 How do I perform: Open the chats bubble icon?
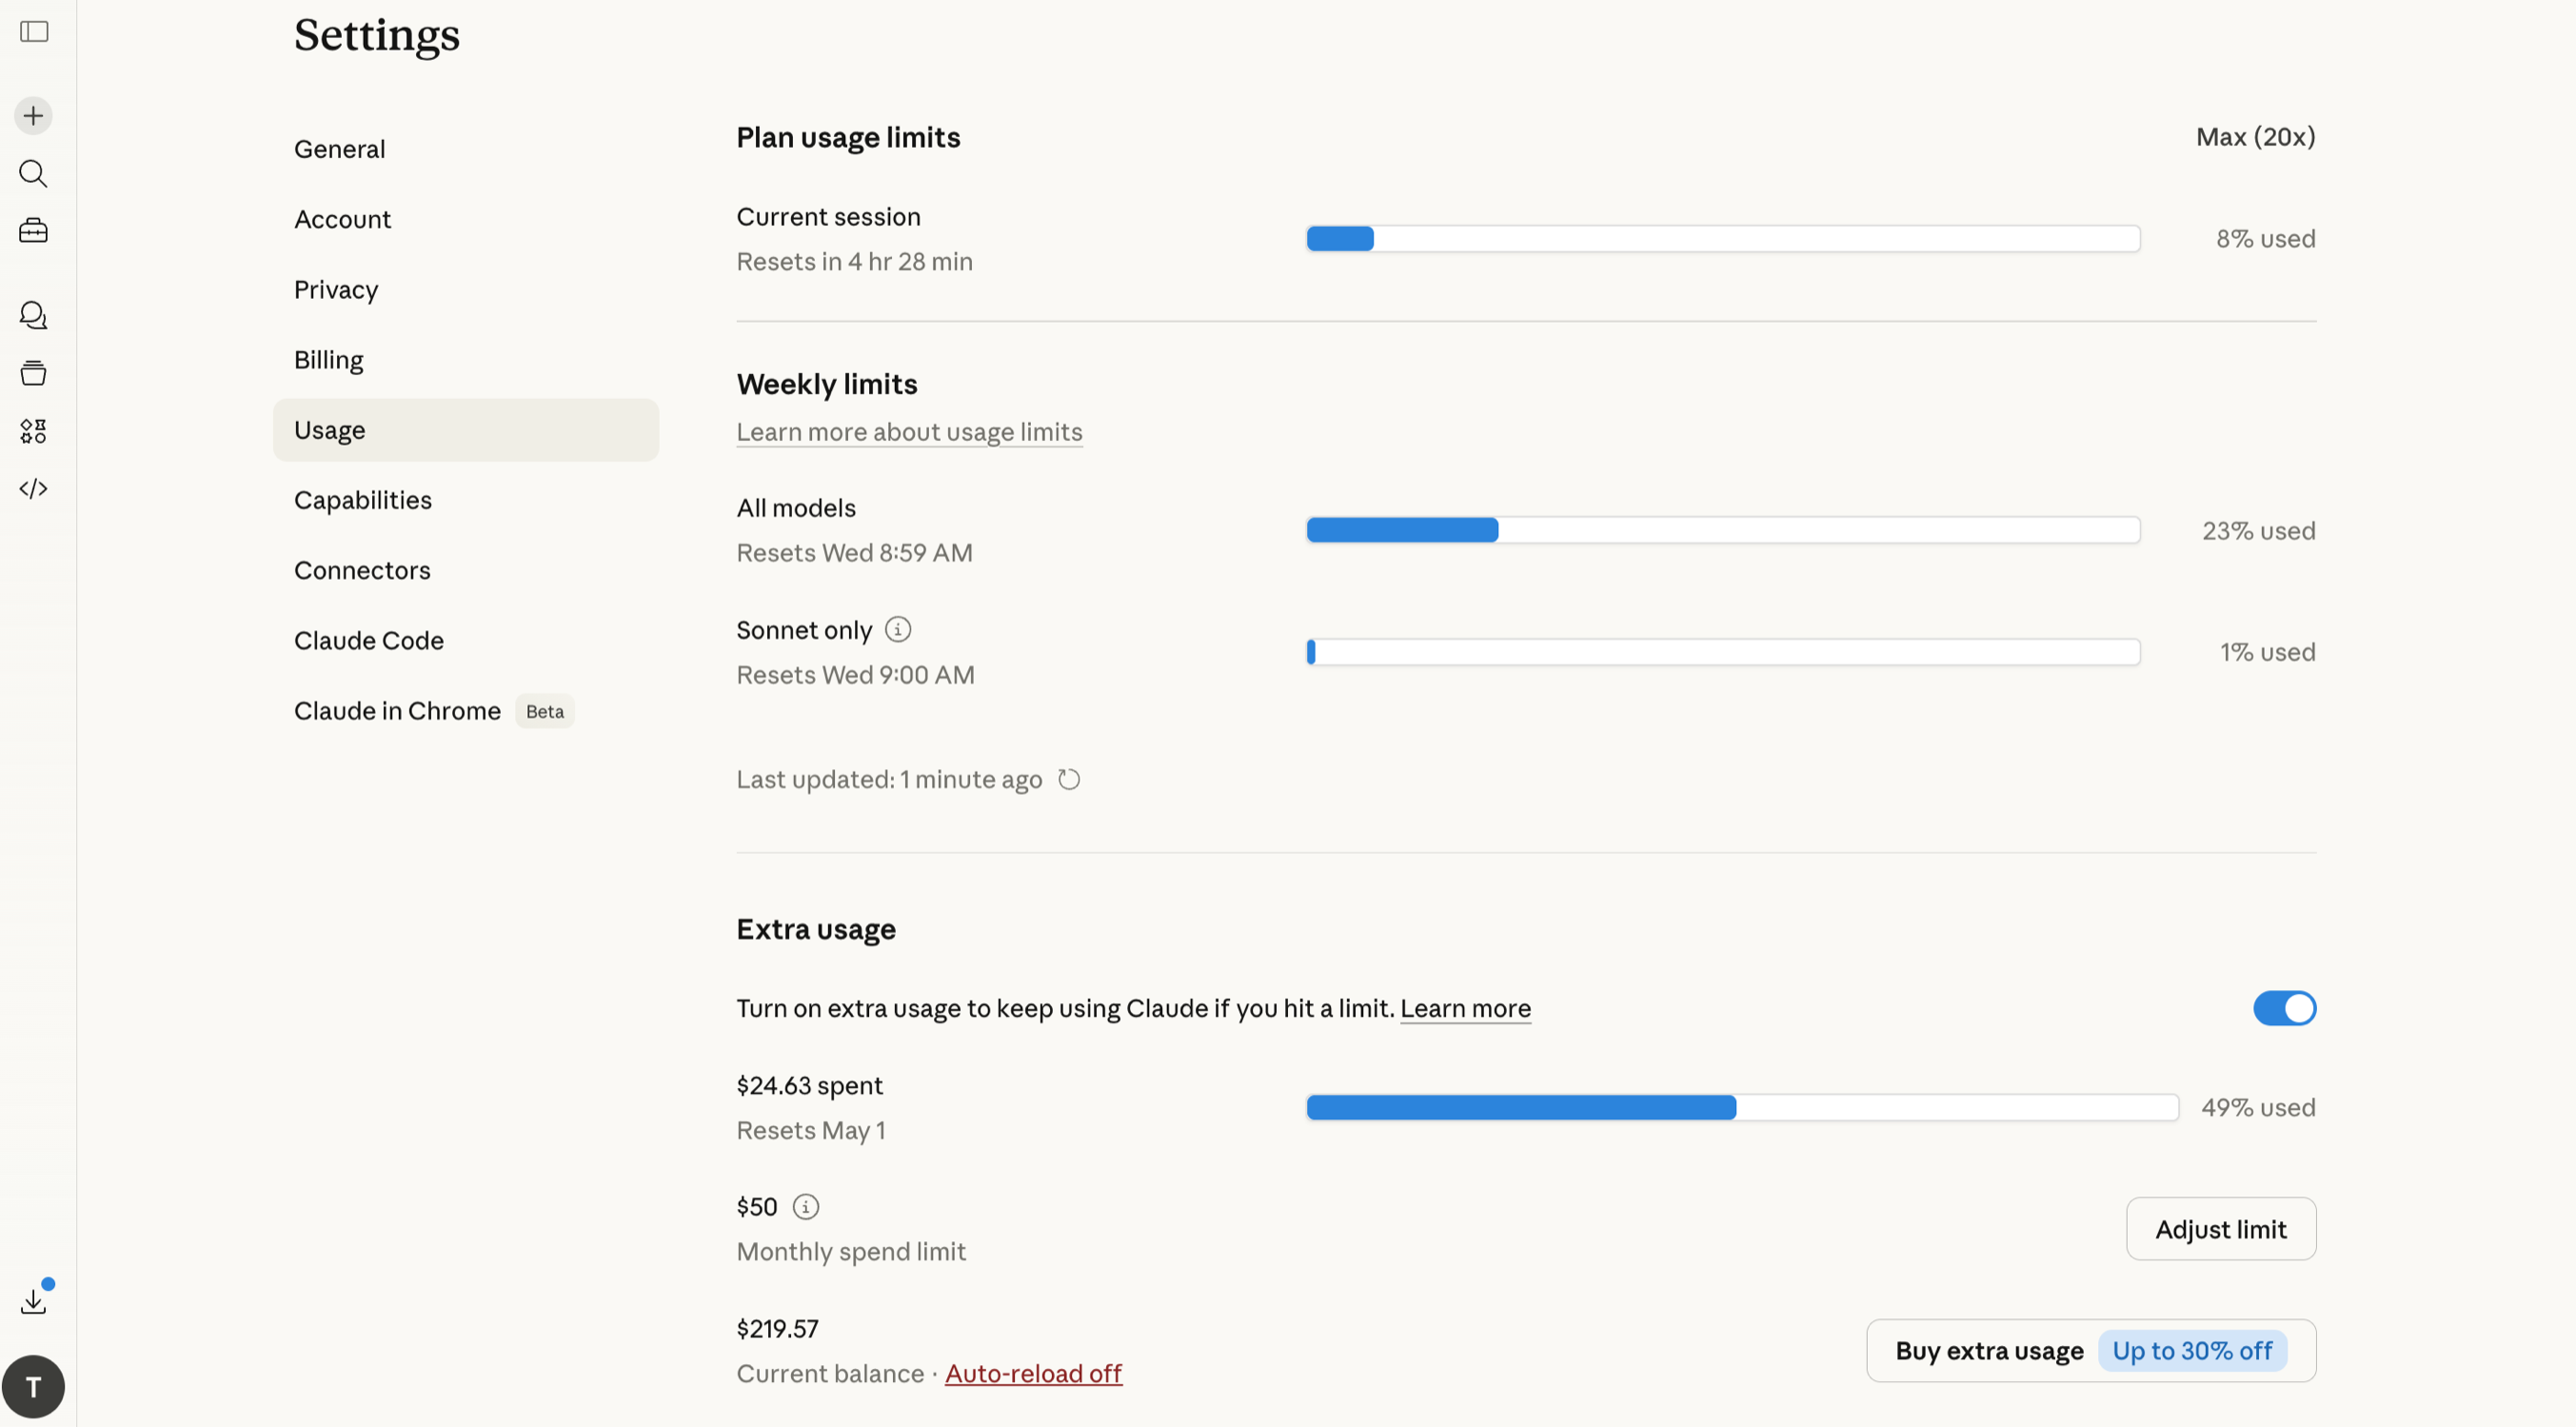(34, 316)
